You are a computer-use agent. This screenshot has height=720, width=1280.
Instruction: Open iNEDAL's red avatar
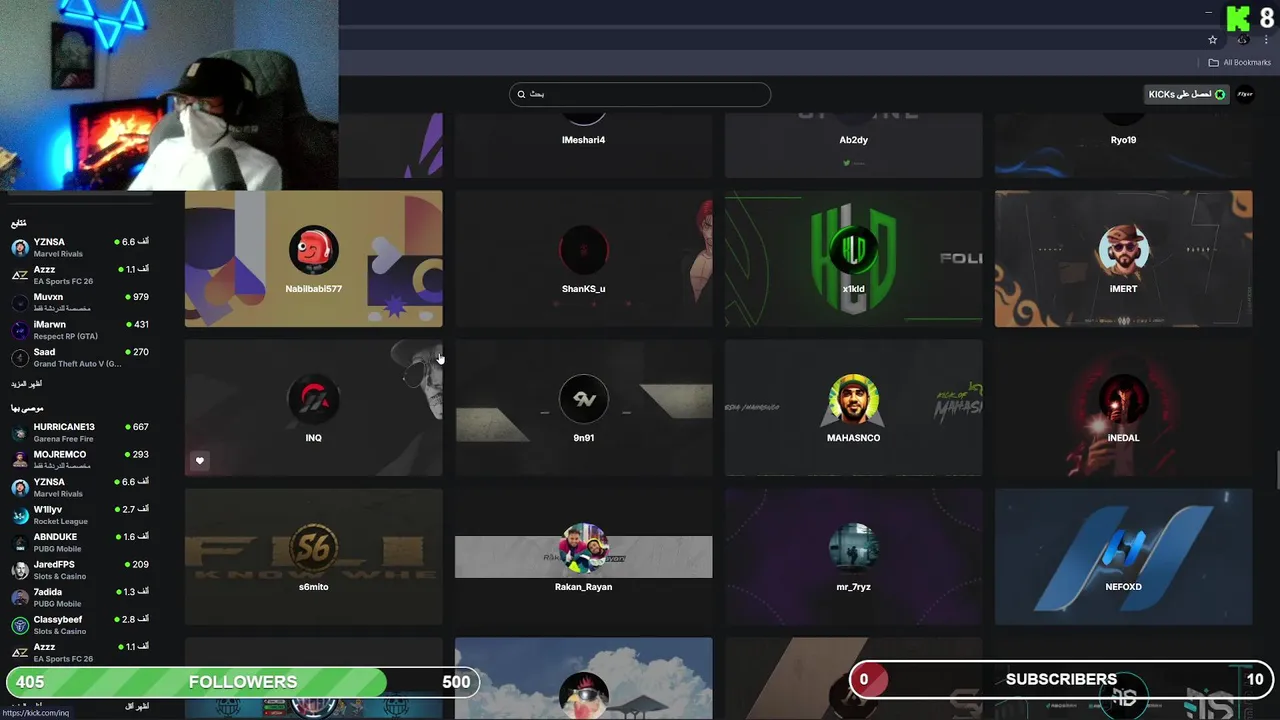(x=1123, y=399)
